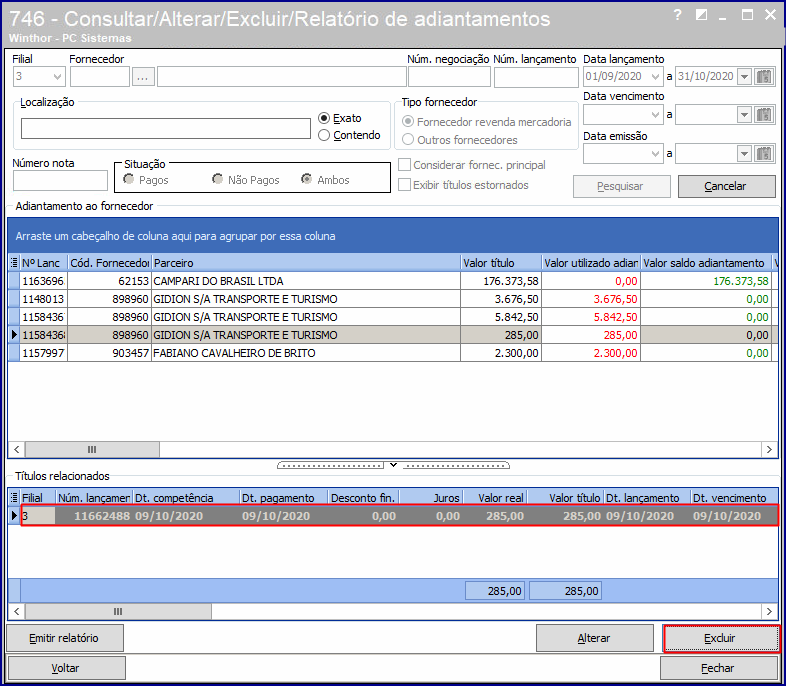Click the calendar icon beside Data emissão
786x686 pixels.
point(764,153)
